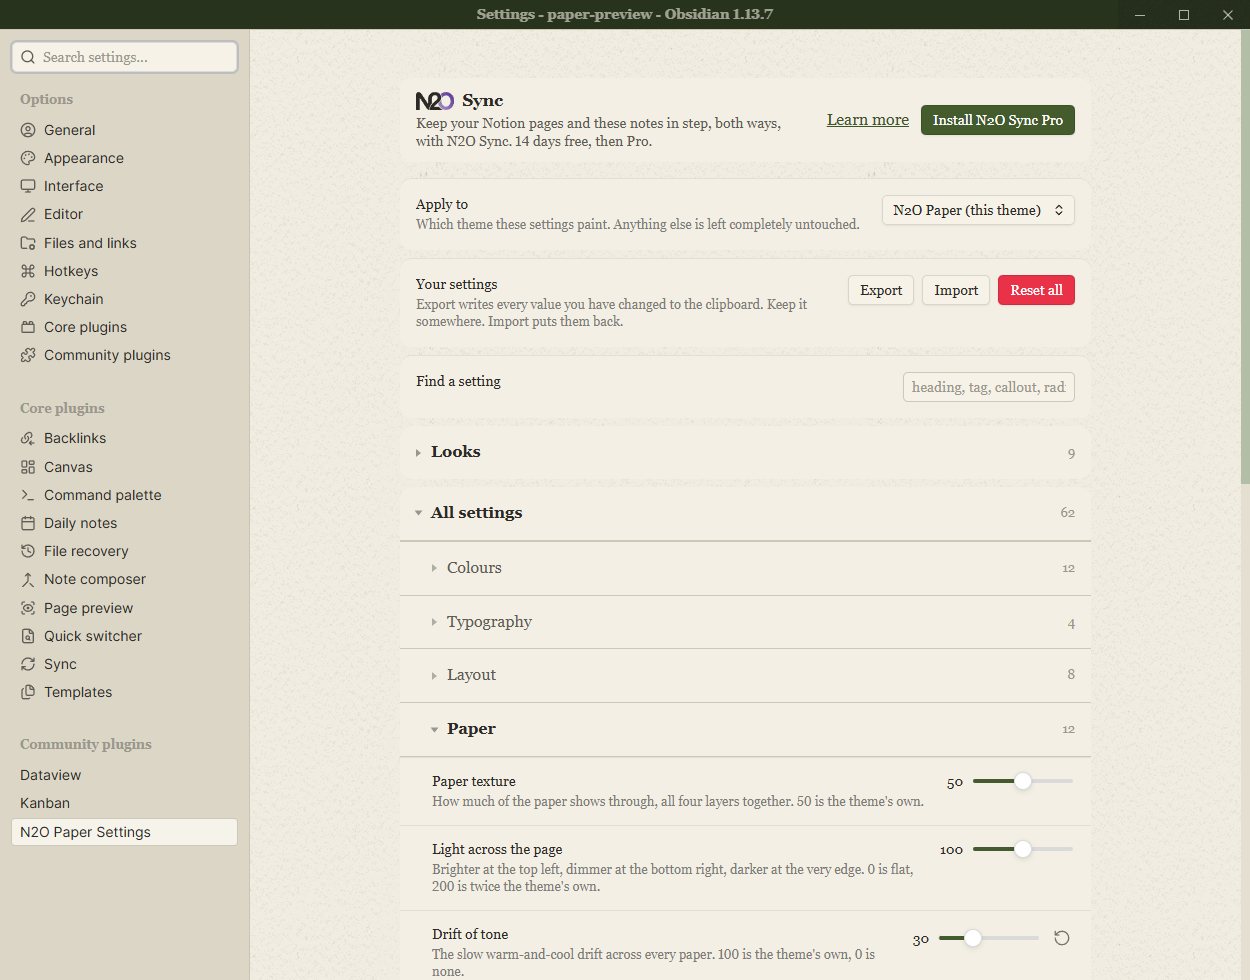Reset Drift of tone to default

coord(1062,938)
